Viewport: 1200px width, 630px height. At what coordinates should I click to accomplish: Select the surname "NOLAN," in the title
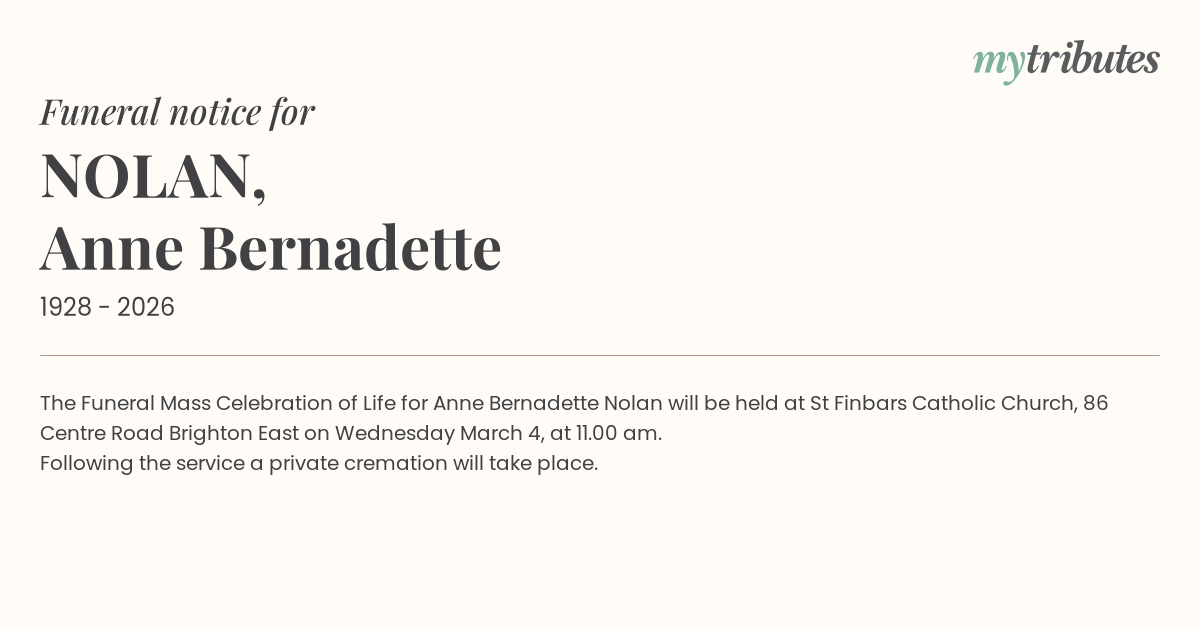pyautogui.click(x=153, y=176)
